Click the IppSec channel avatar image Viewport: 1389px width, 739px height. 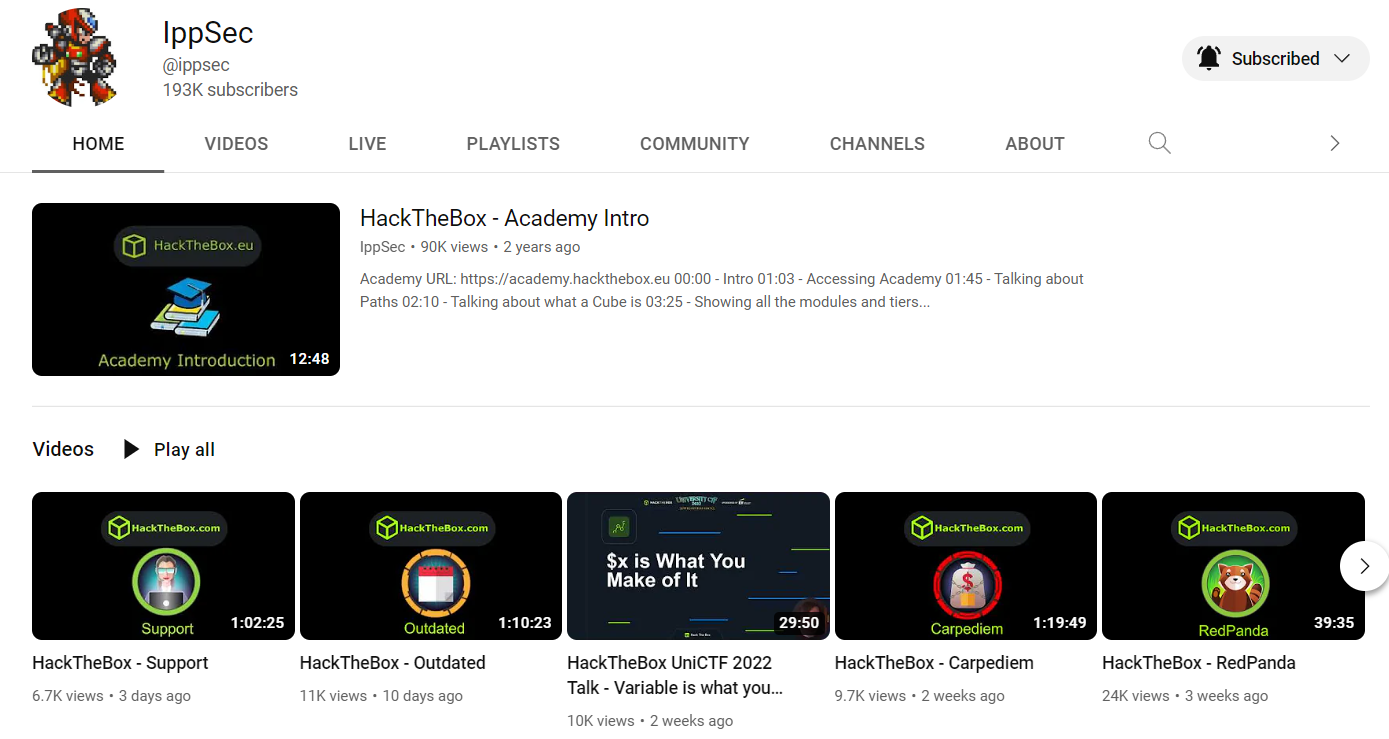[75, 58]
